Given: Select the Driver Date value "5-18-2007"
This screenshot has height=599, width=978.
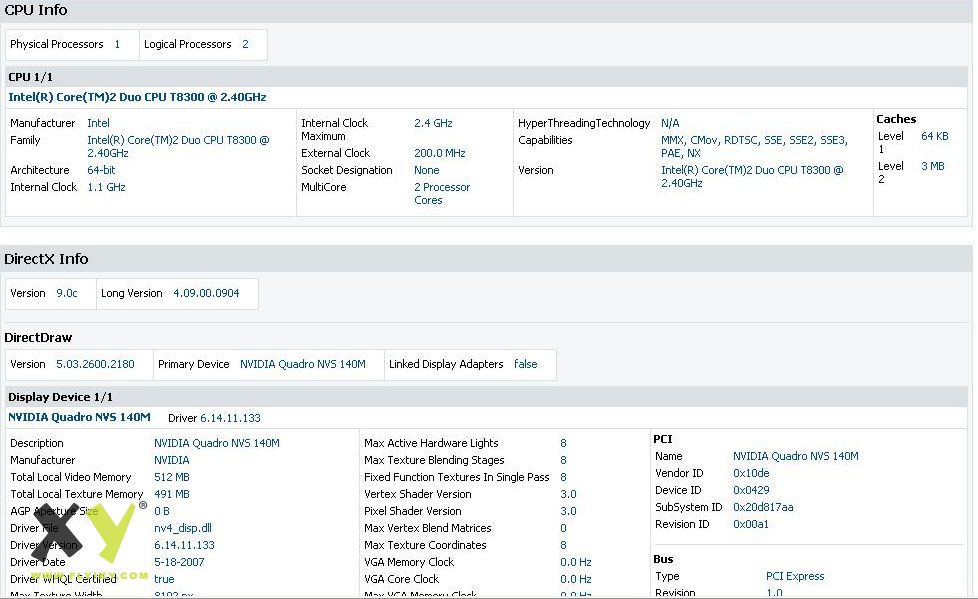Looking at the screenshot, I should pyautogui.click(x=180, y=562).
